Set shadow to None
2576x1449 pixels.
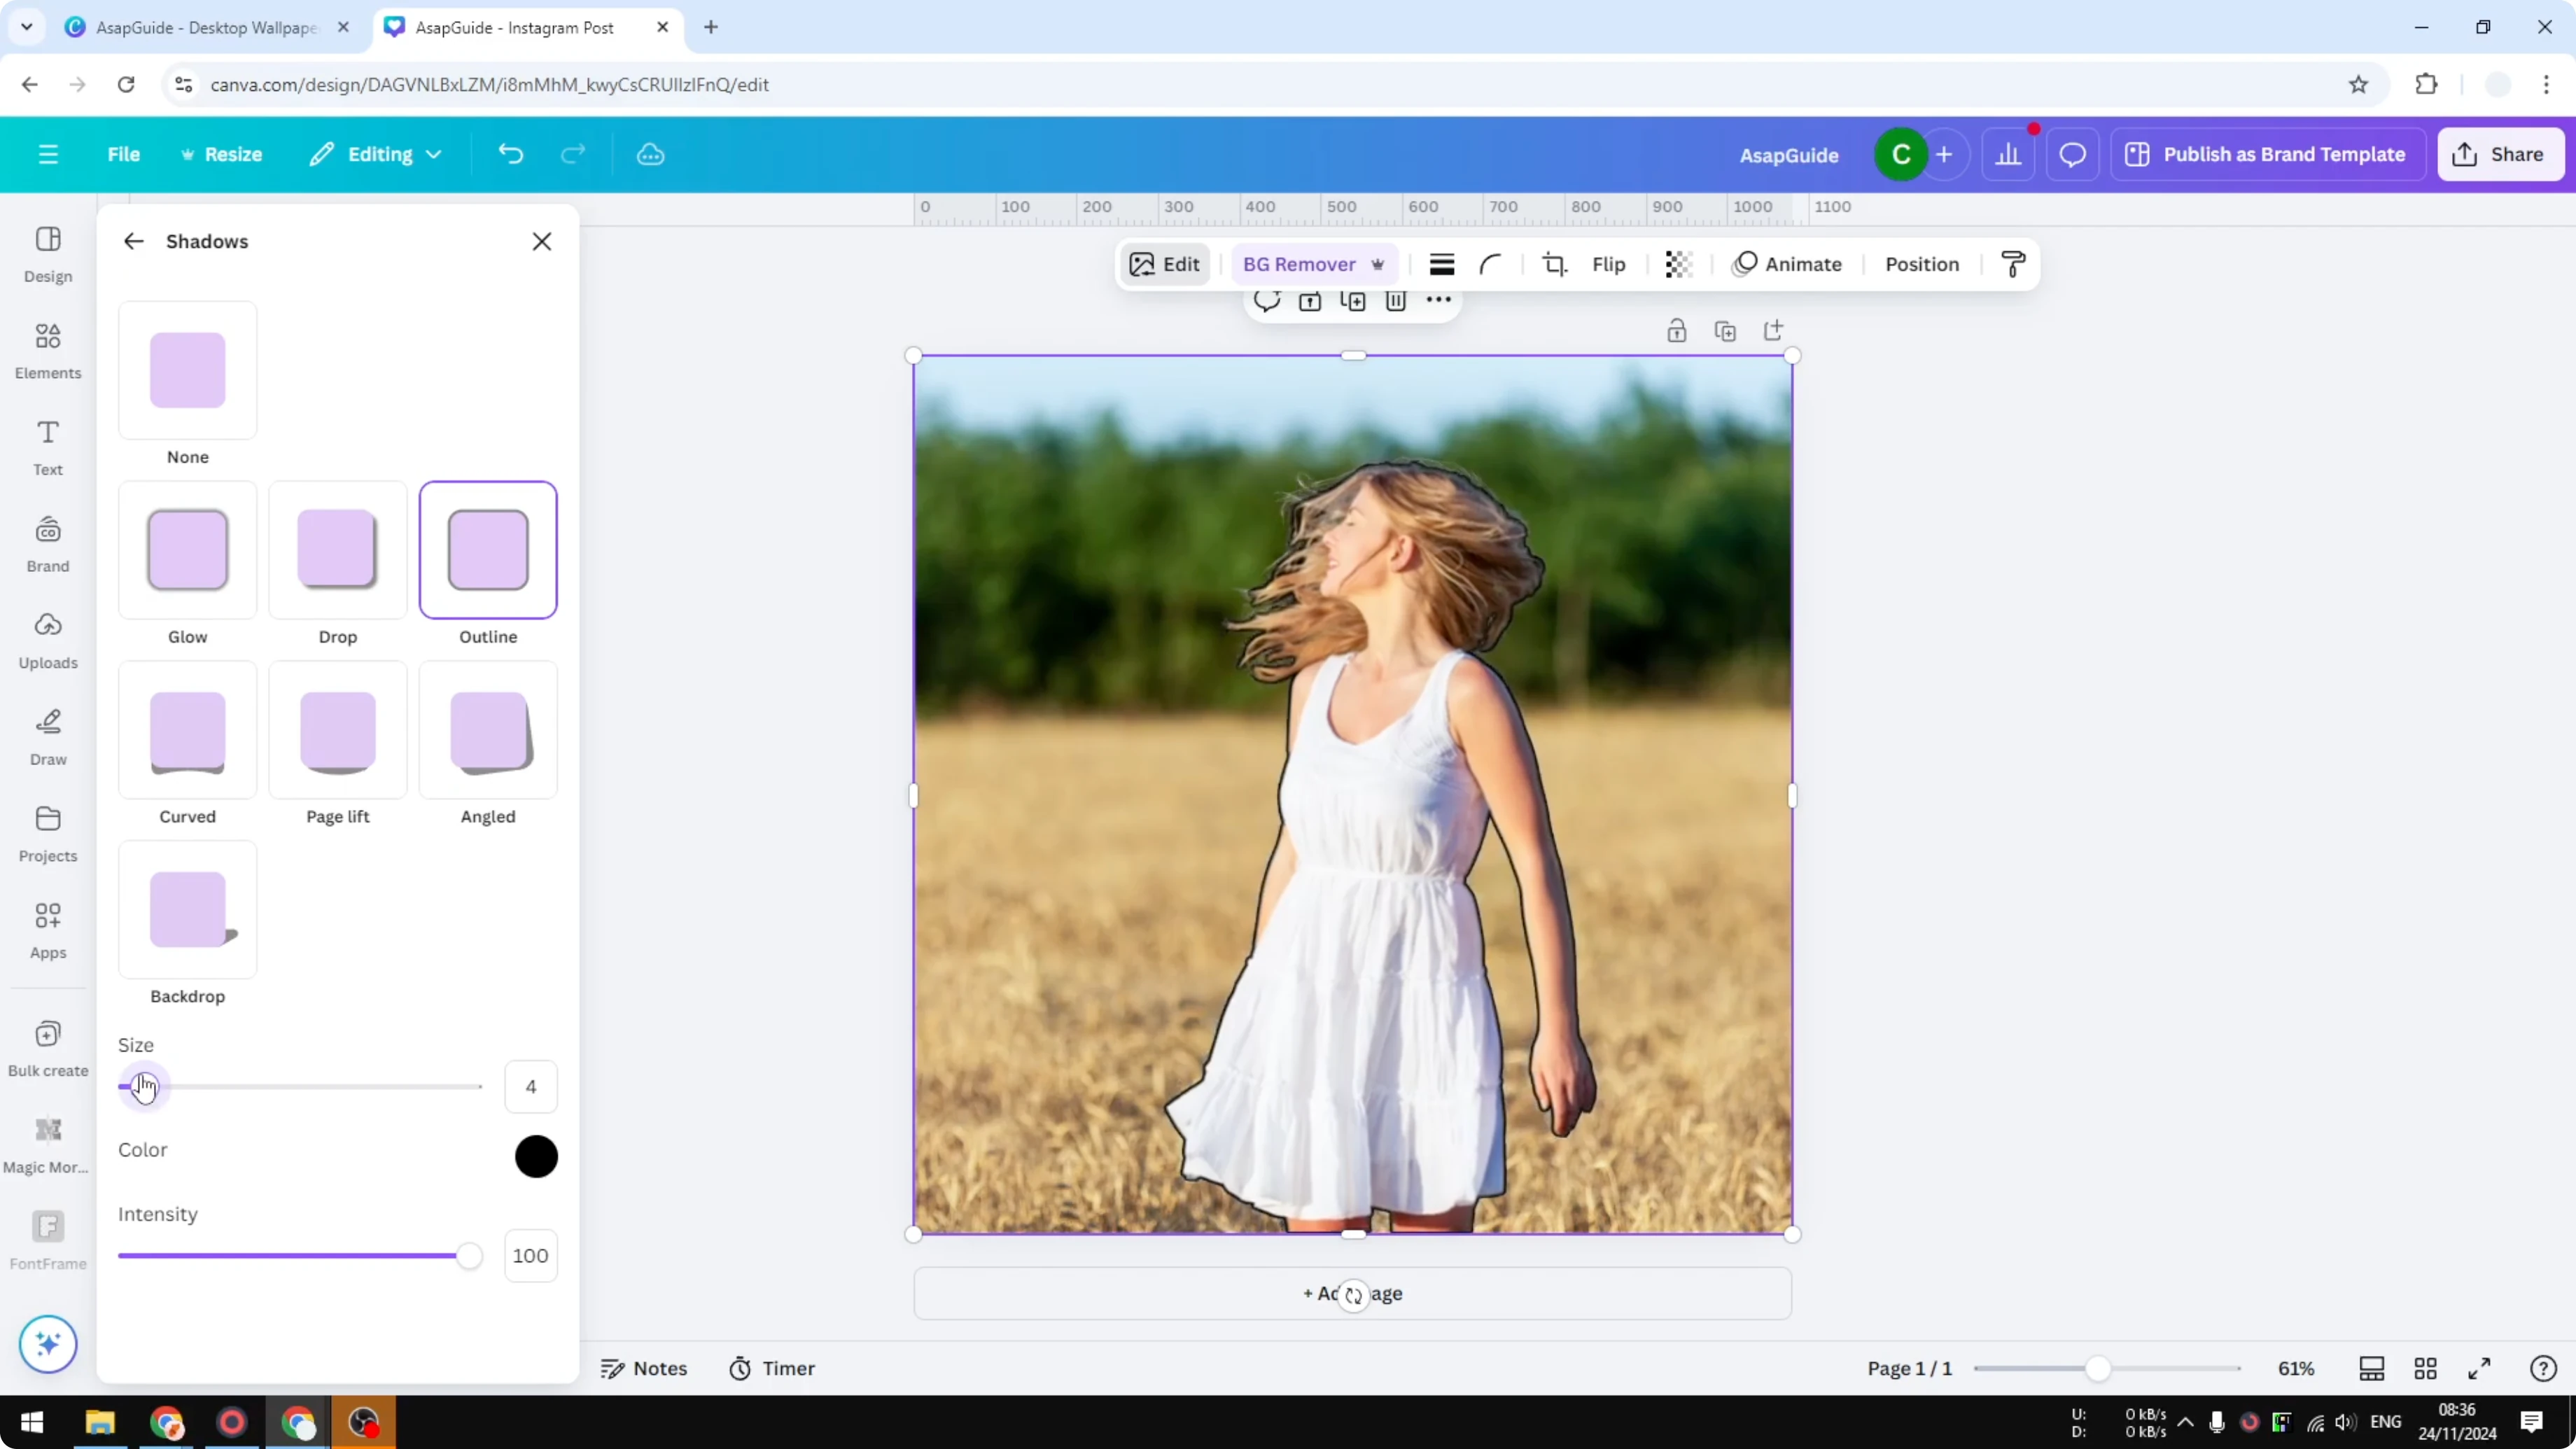coord(187,370)
